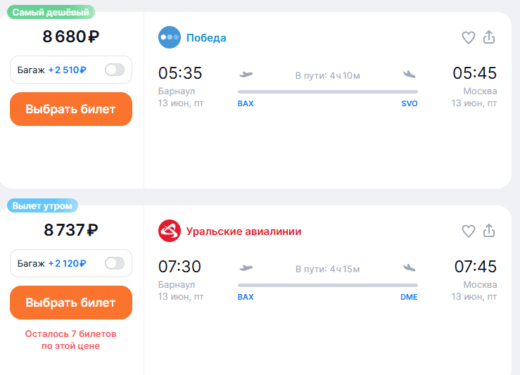Open the Уральские авиалинии name link
The height and width of the screenshot is (375, 520).
244,231
